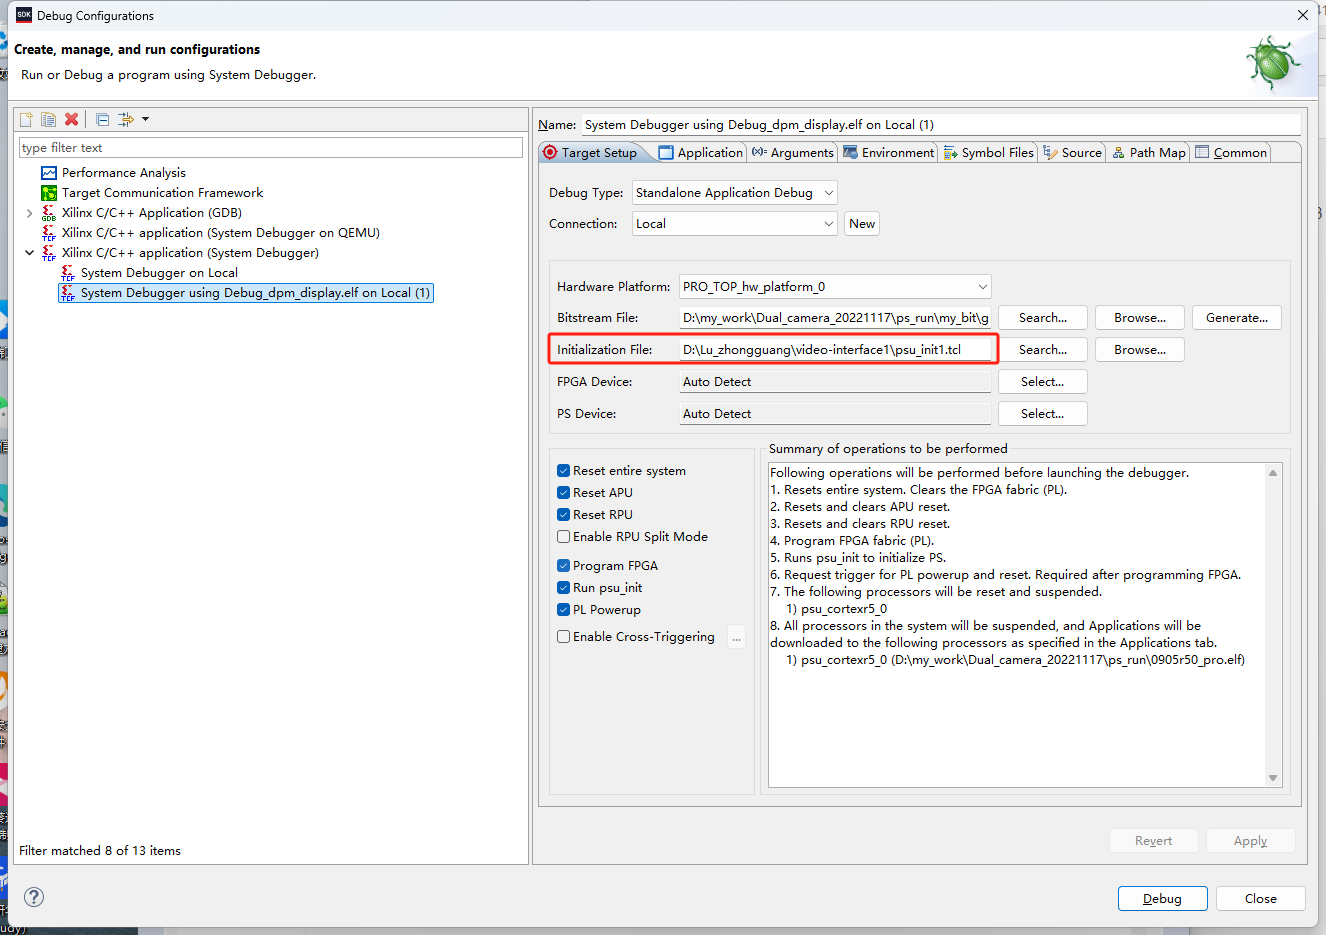Switch to the Source tab
The height and width of the screenshot is (935, 1326).
coord(1072,152)
